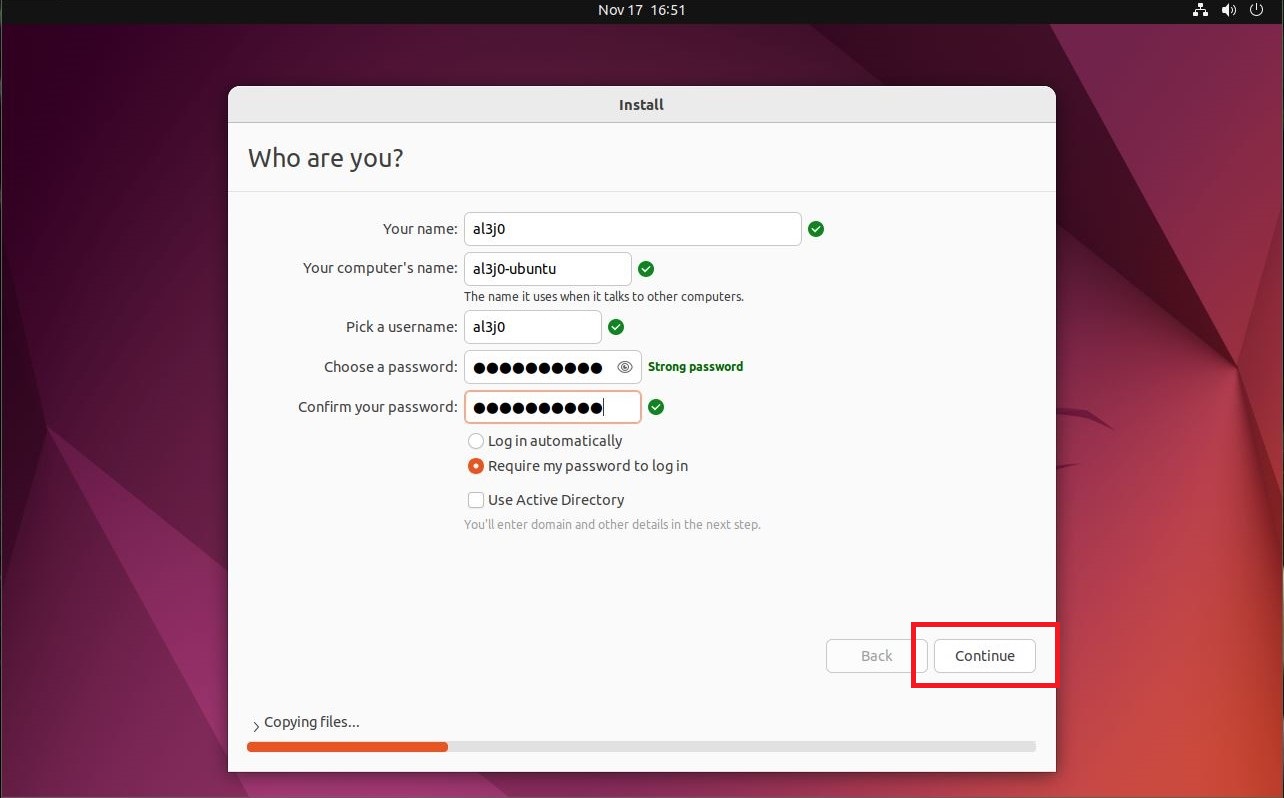The width and height of the screenshot is (1284, 798).
Task: Click the Install window title bar
Action: (642, 104)
